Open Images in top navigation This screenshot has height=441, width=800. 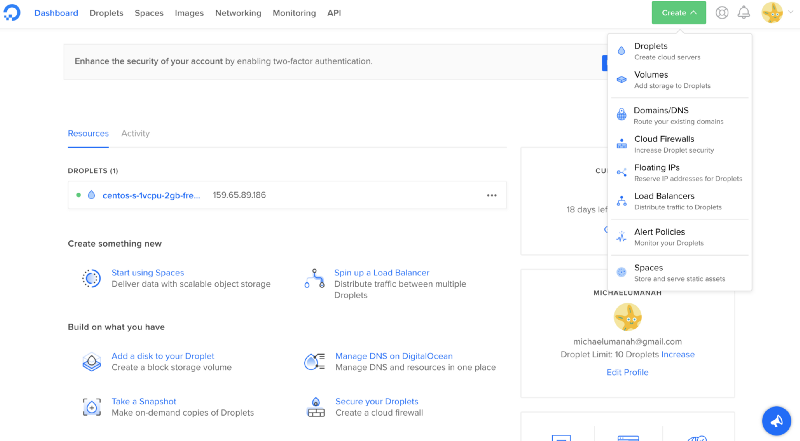pos(189,13)
